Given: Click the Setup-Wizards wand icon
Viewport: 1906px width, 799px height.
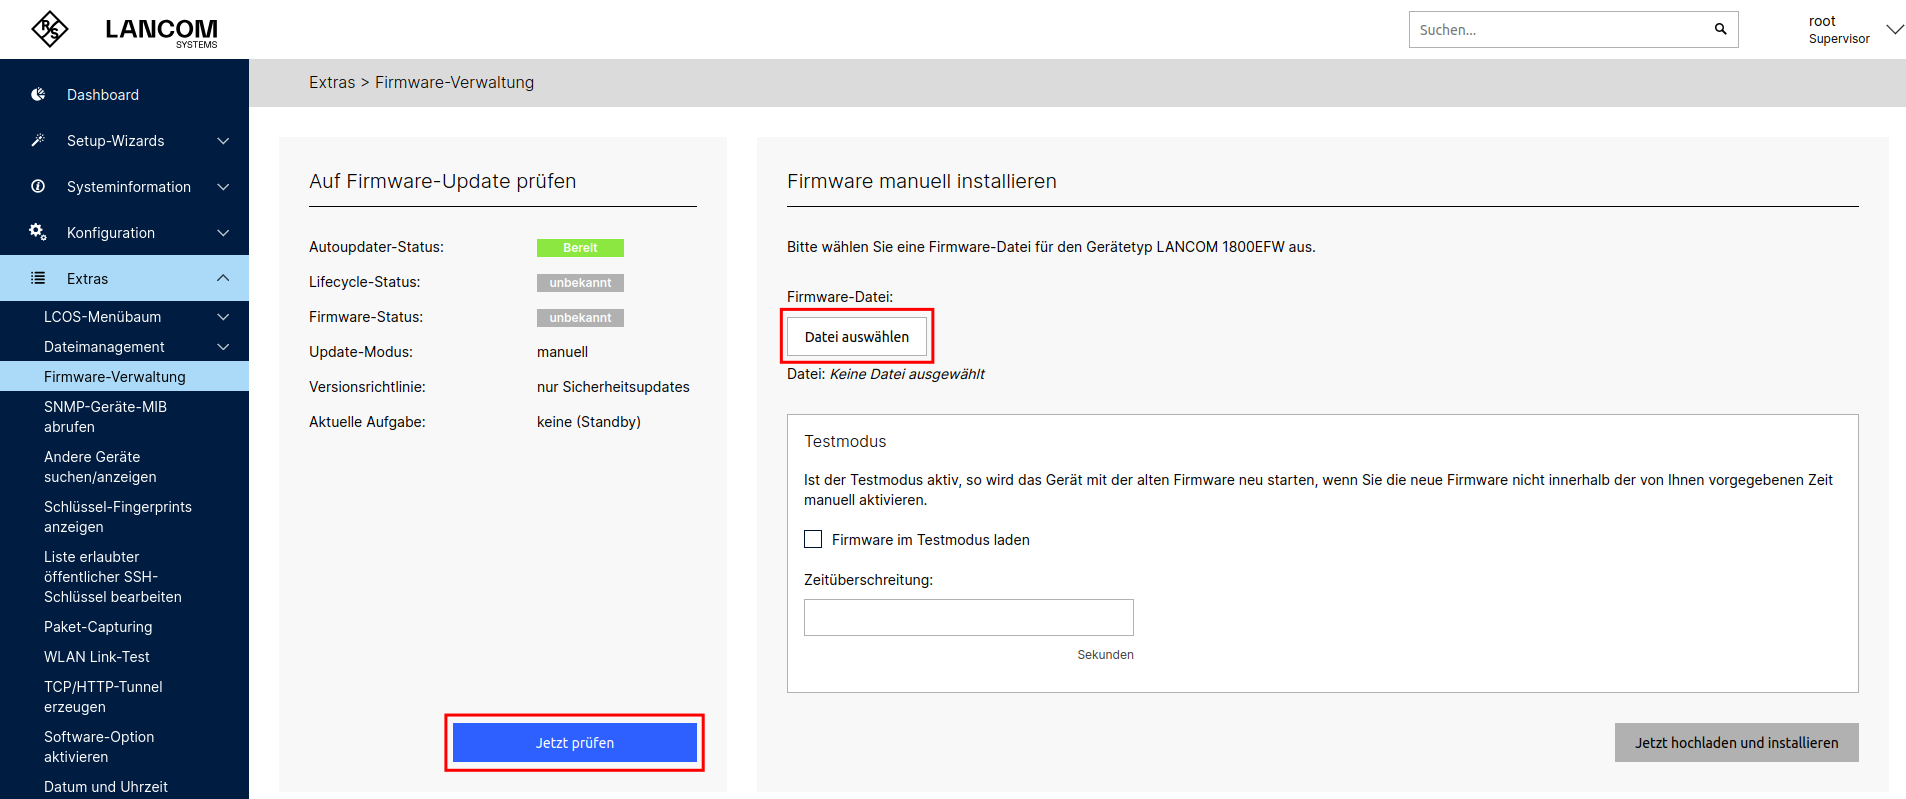Looking at the screenshot, I should click(x=38, y=140).
